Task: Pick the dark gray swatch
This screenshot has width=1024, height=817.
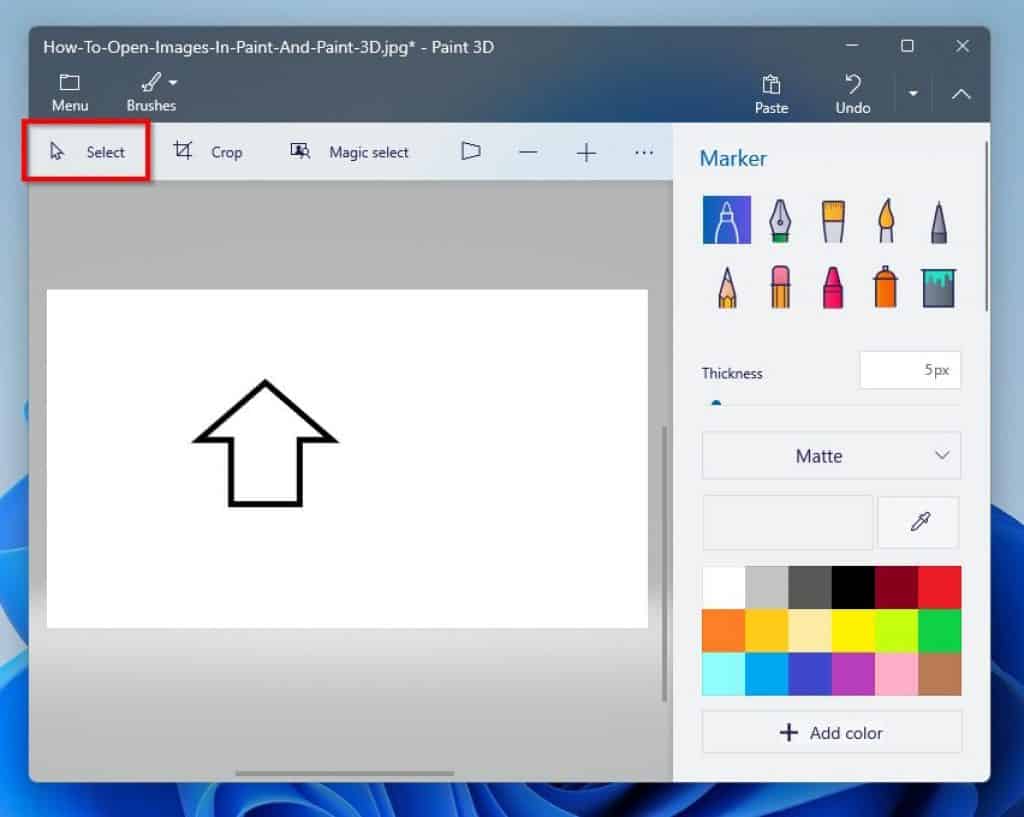Action: pos(809,587)
